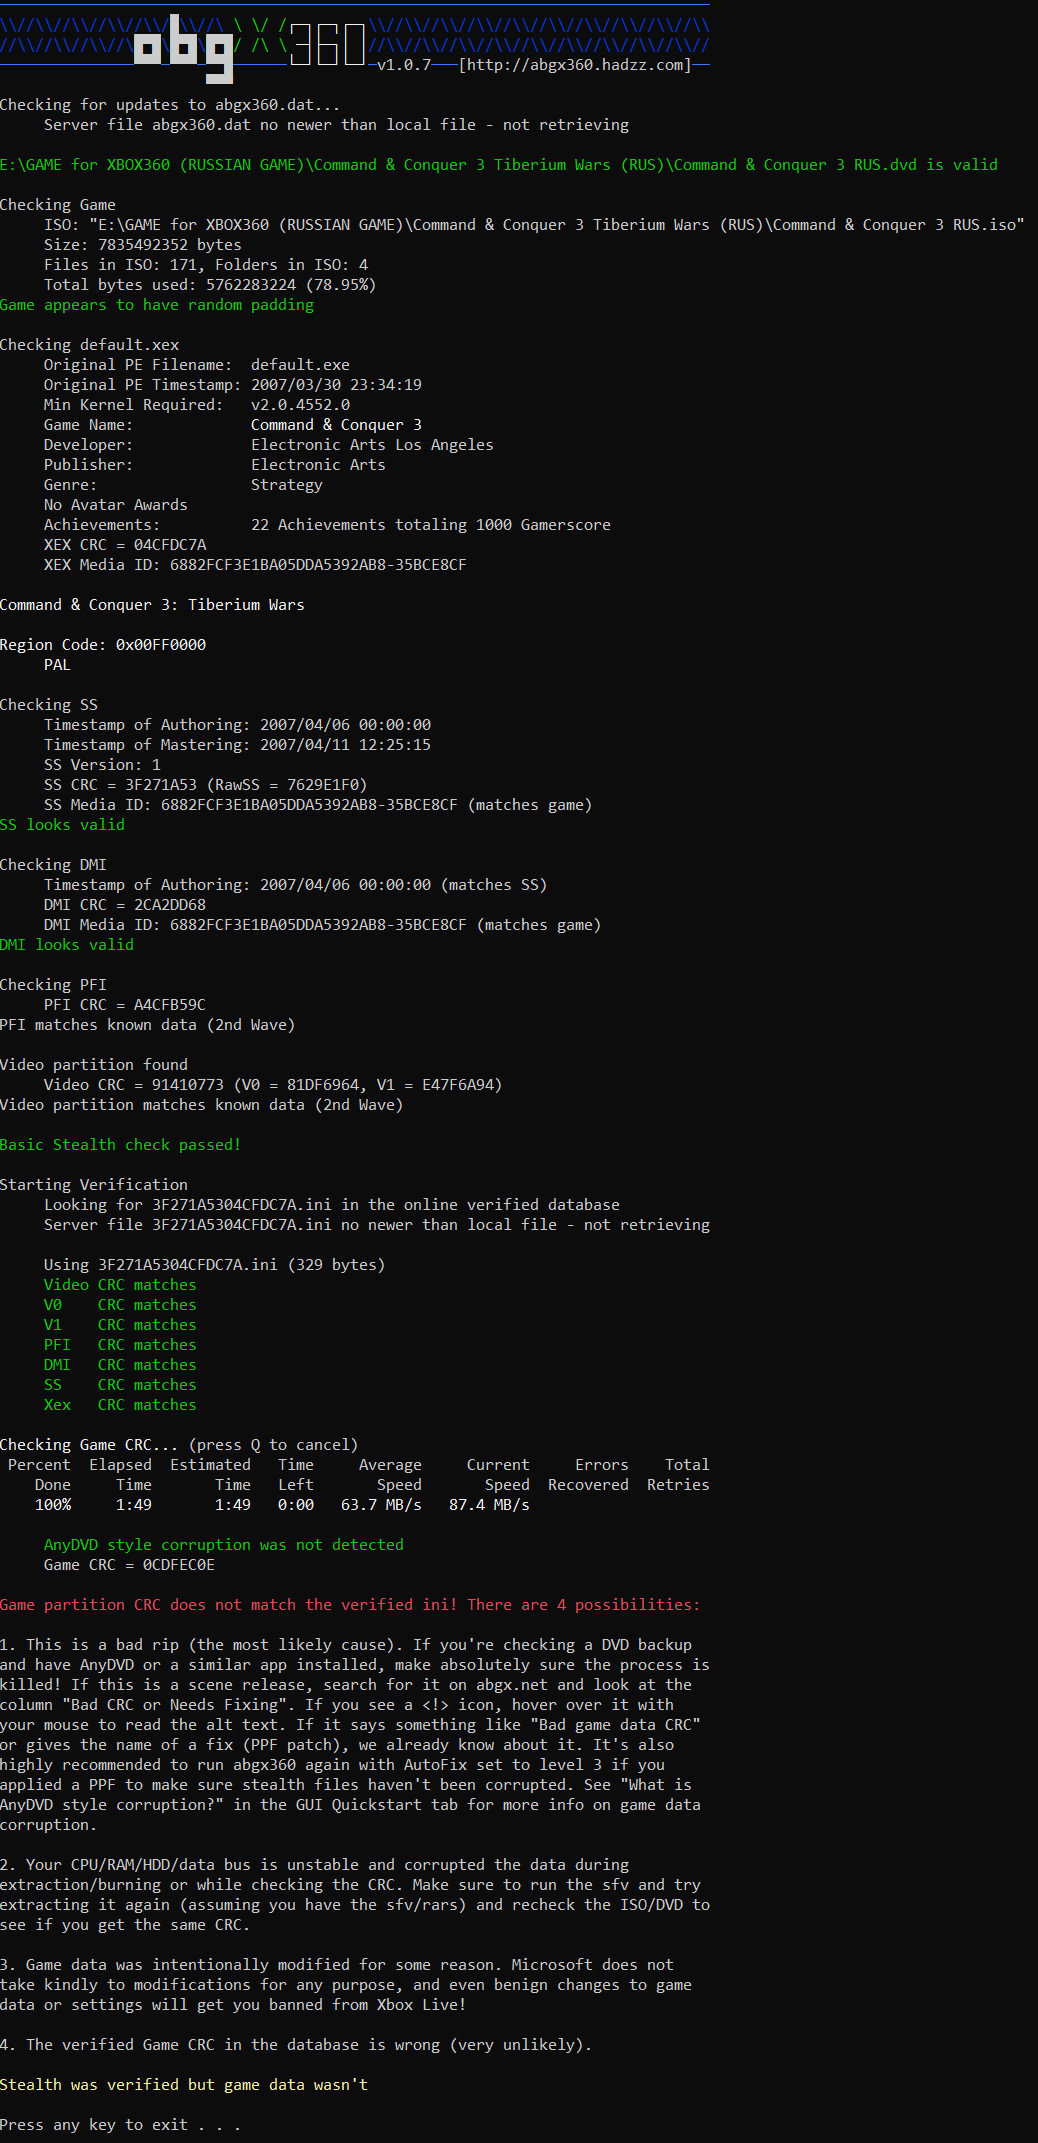Viewport: 1038px width, 2143px height.
Task: Click the 'PFI CRC = A4CFB59C' line
Action: click(x=125, y=1005)
